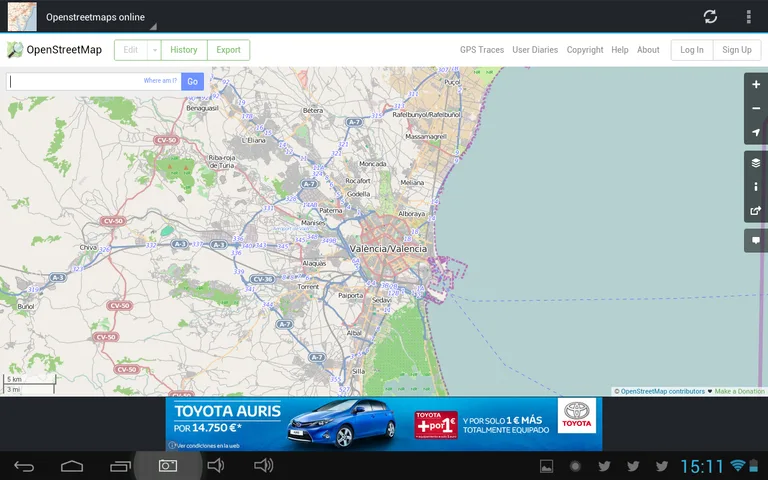
Task: Open 'Ver condiciones en la web' ad info
Action: [204, 446]
